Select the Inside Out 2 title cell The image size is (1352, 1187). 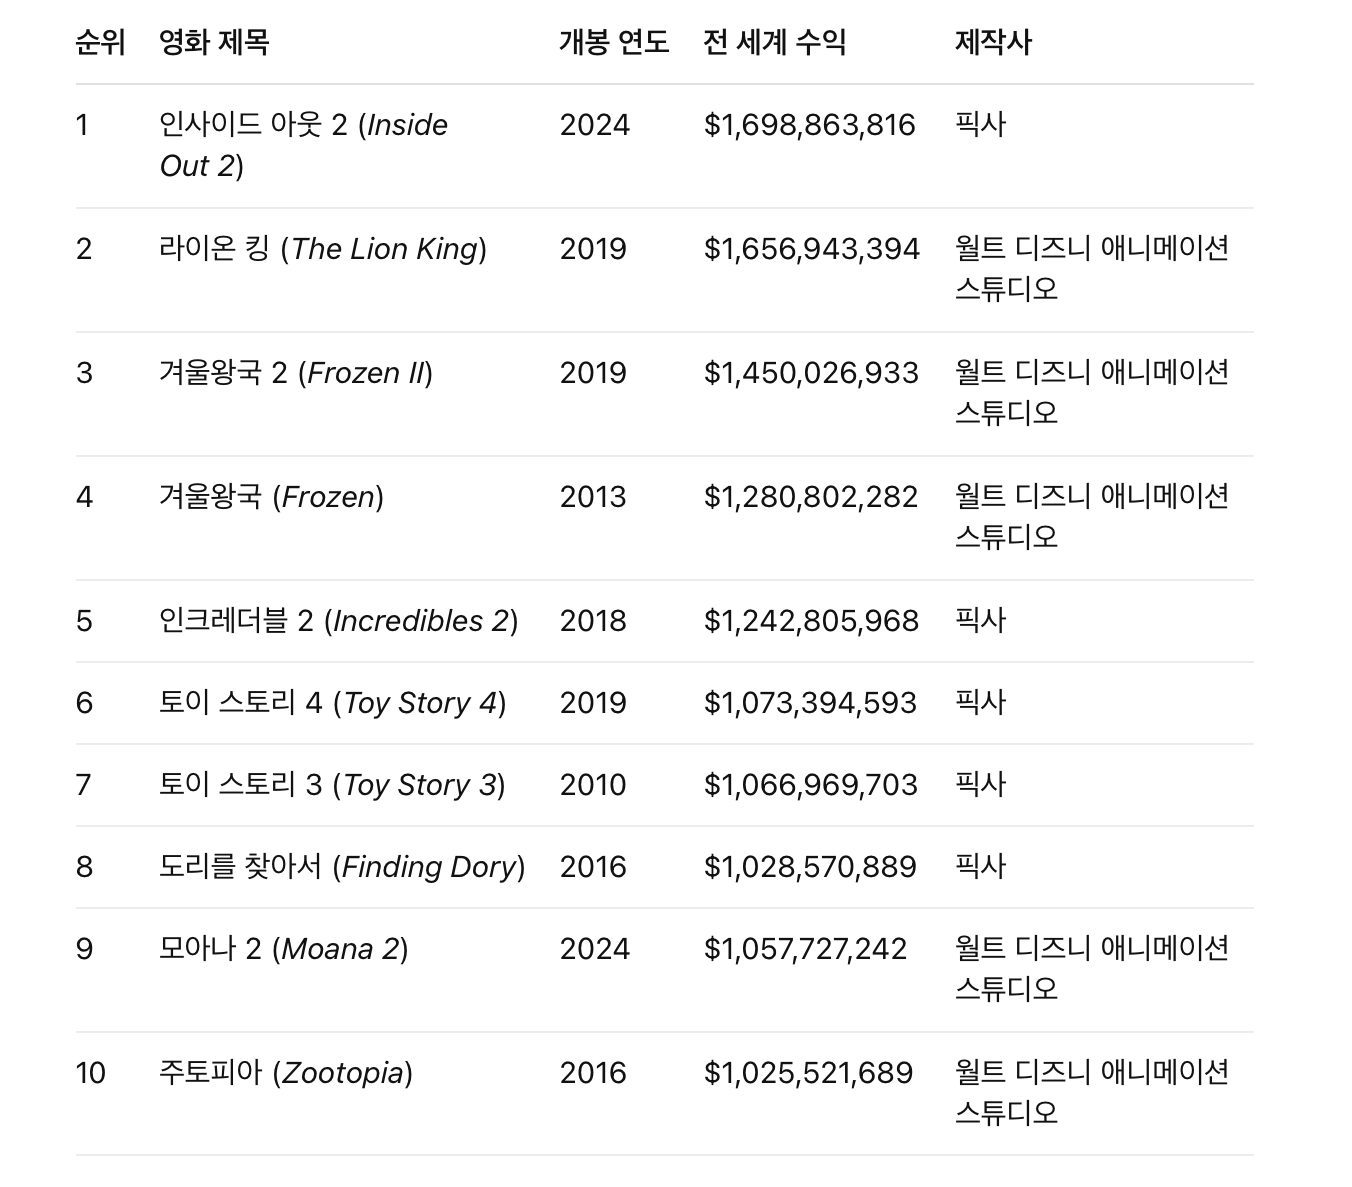click(x=304, y=145)
